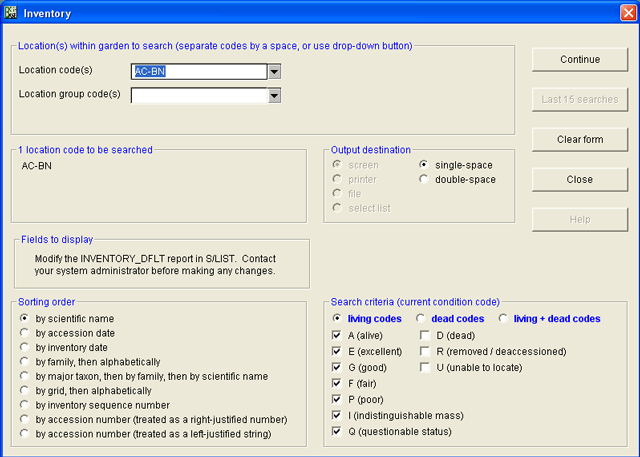640x457 pixels.
Task: Click the Clear form button
Action: [580, 140]
